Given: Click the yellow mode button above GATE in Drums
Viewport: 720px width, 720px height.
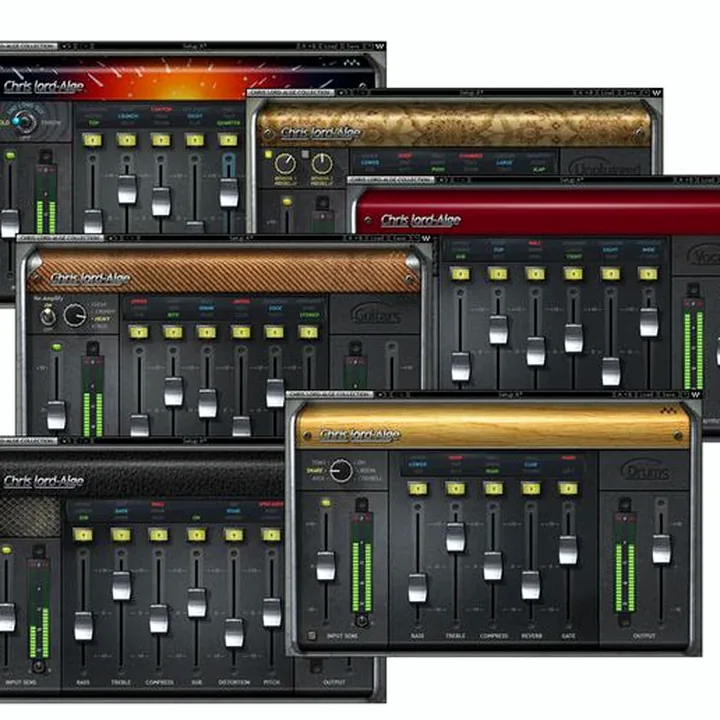Looking at the screenshot, I should pos(568,489).
